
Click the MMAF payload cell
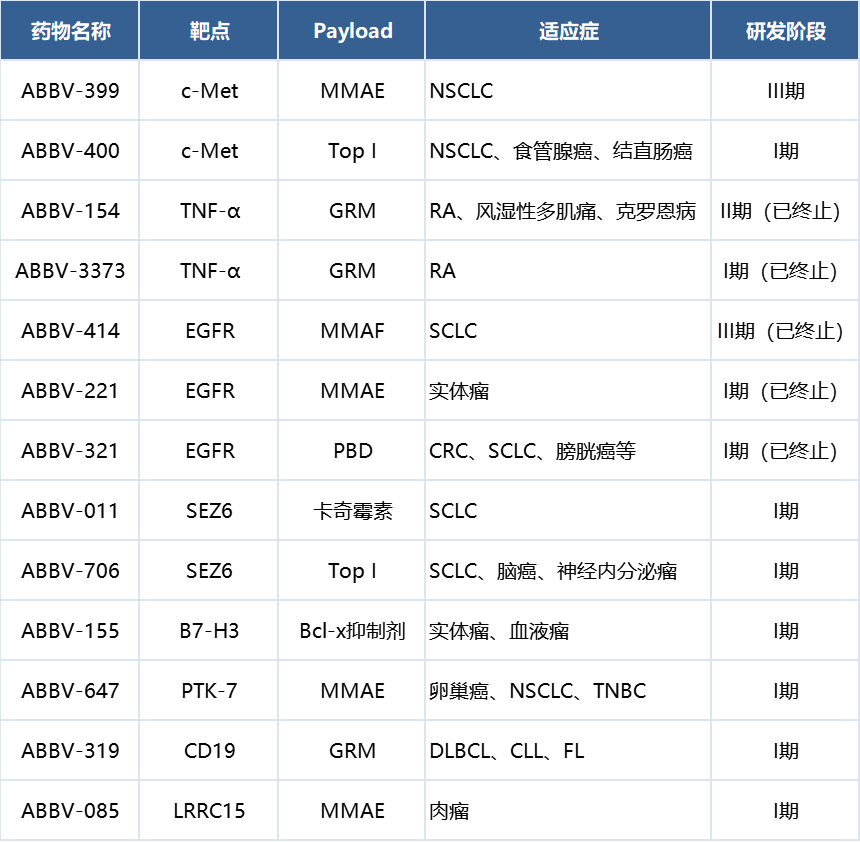[352, 331]
